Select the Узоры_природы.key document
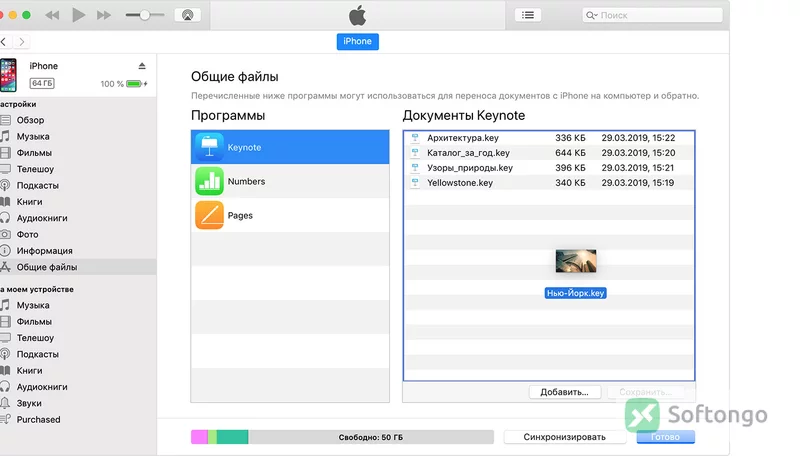Viewport: 800px width, 456px height. click(549, 168)
